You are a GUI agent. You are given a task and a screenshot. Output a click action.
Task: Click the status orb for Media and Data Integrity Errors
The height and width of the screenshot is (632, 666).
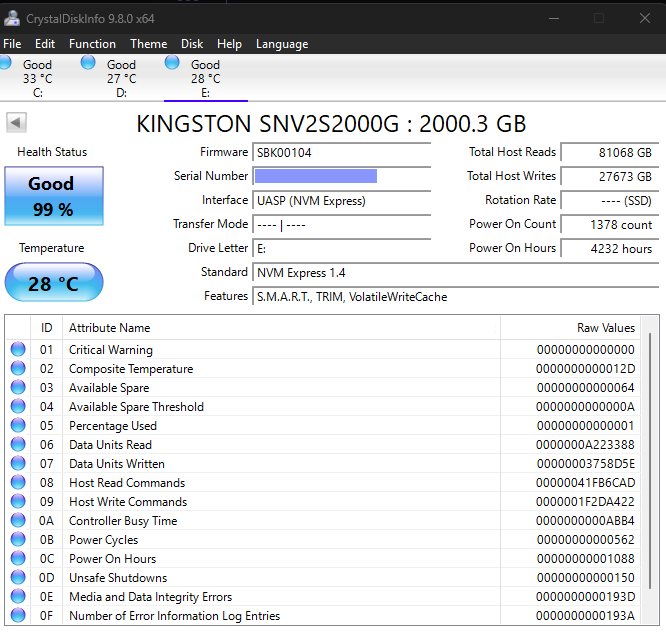tap(18, 596)
